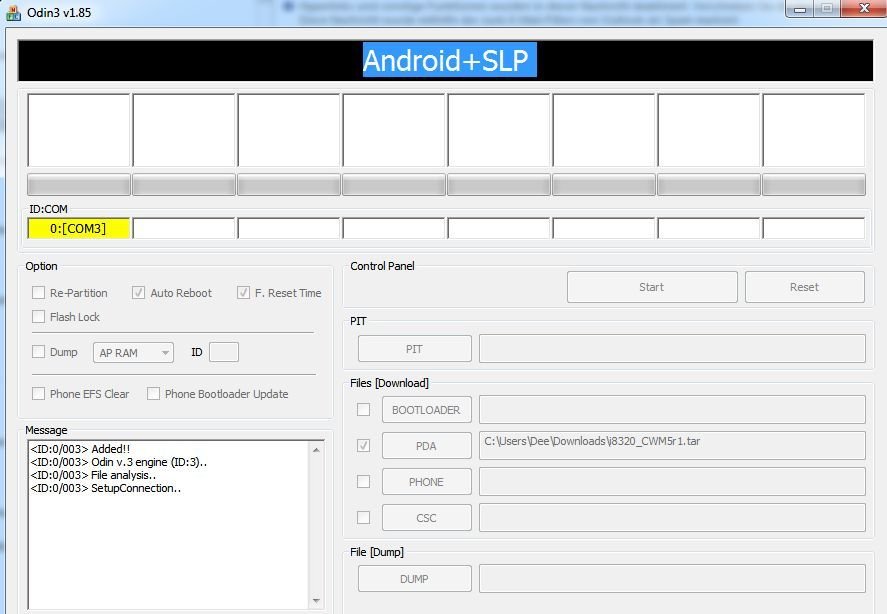Open the AP RAM dropdown
This screenshot has width=887, height=614.
click(134, 353)
